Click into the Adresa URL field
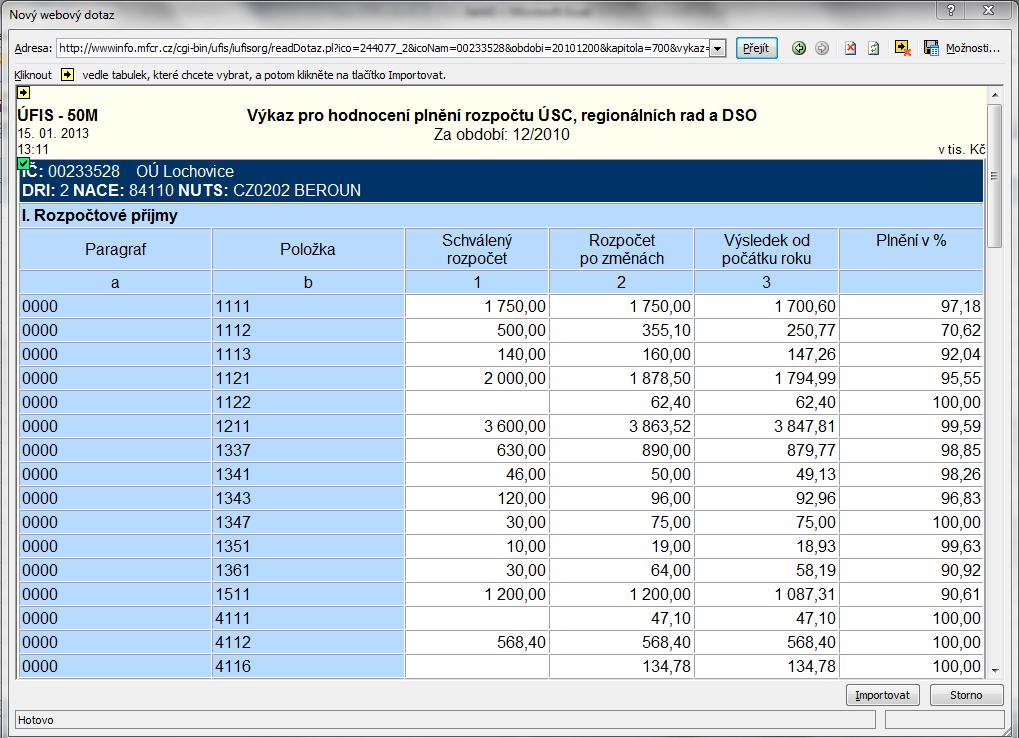The height and width of the screenshot is (738, 1019). (x=383, y=48)
